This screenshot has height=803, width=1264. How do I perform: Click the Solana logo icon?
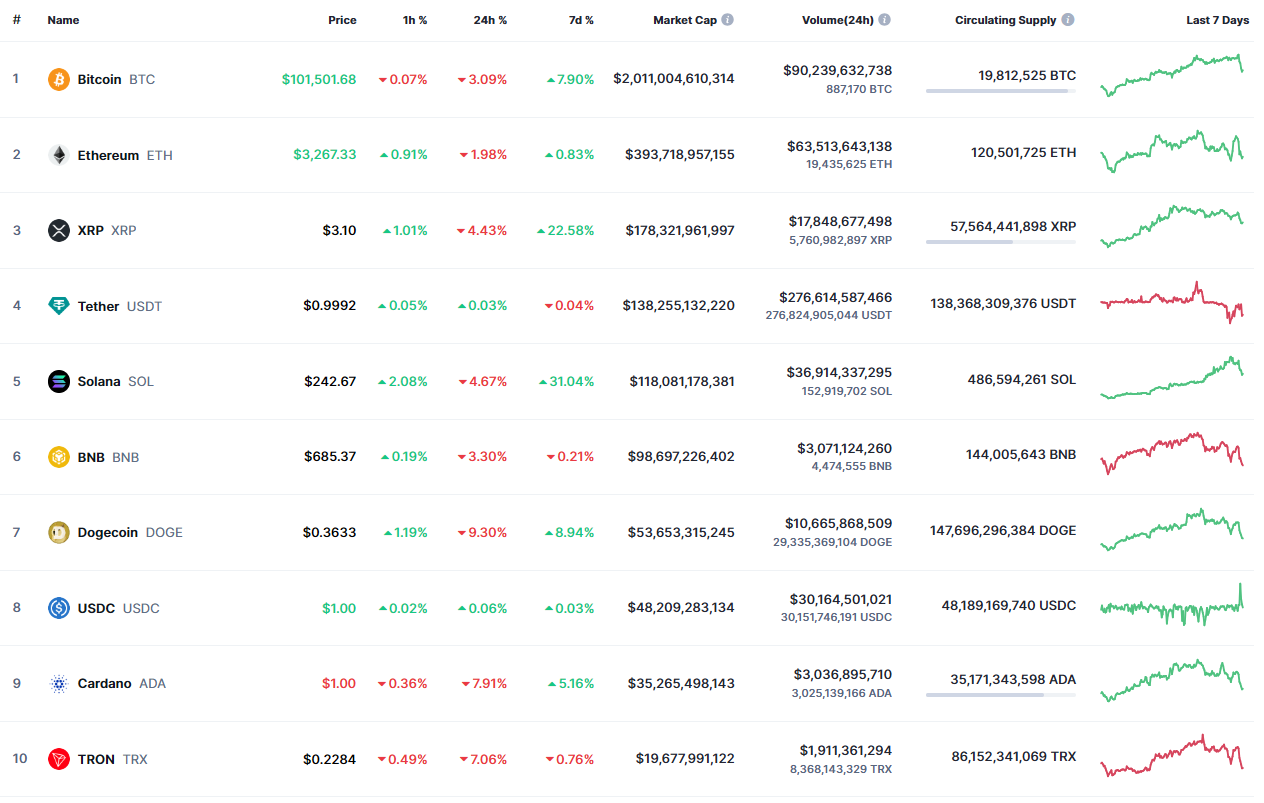click(x=59, y=381)
